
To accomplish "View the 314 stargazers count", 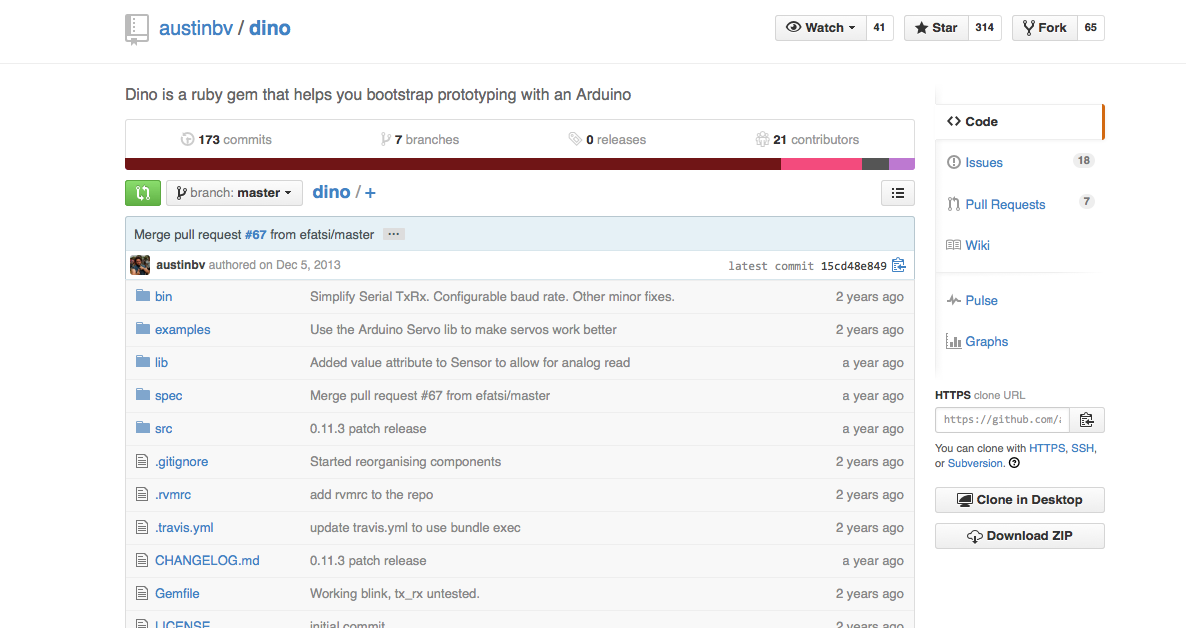I will pos(985,28).
